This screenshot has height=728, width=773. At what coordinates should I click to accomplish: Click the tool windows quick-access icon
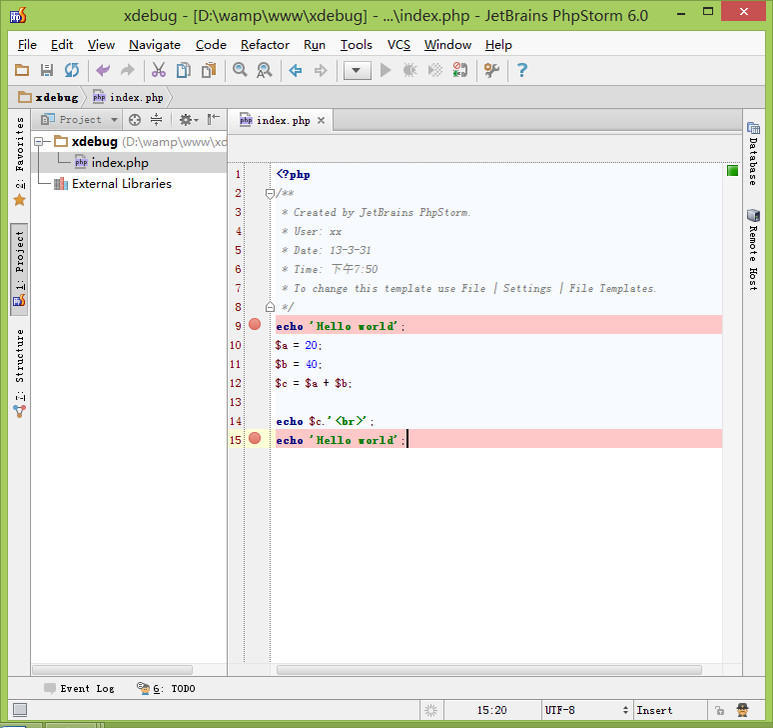point(20,710)
